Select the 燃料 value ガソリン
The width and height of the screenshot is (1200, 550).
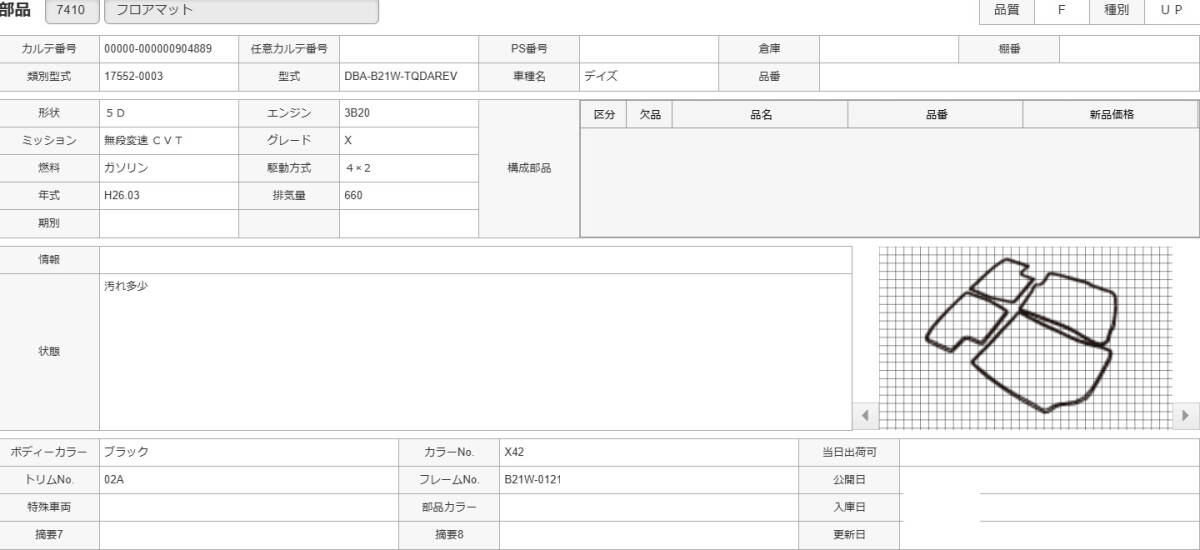(126, 168)
